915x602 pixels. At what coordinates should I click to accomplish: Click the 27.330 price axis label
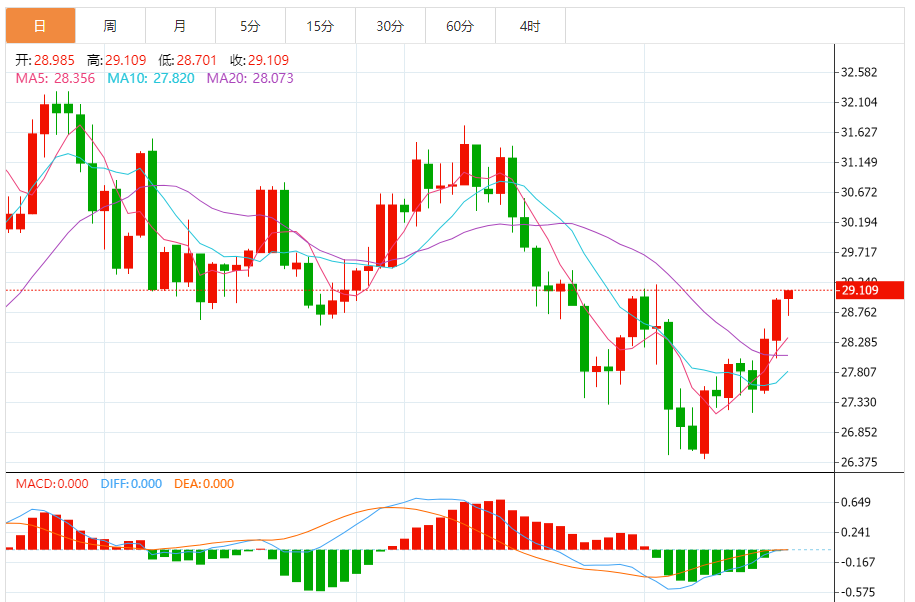(859, 402)
